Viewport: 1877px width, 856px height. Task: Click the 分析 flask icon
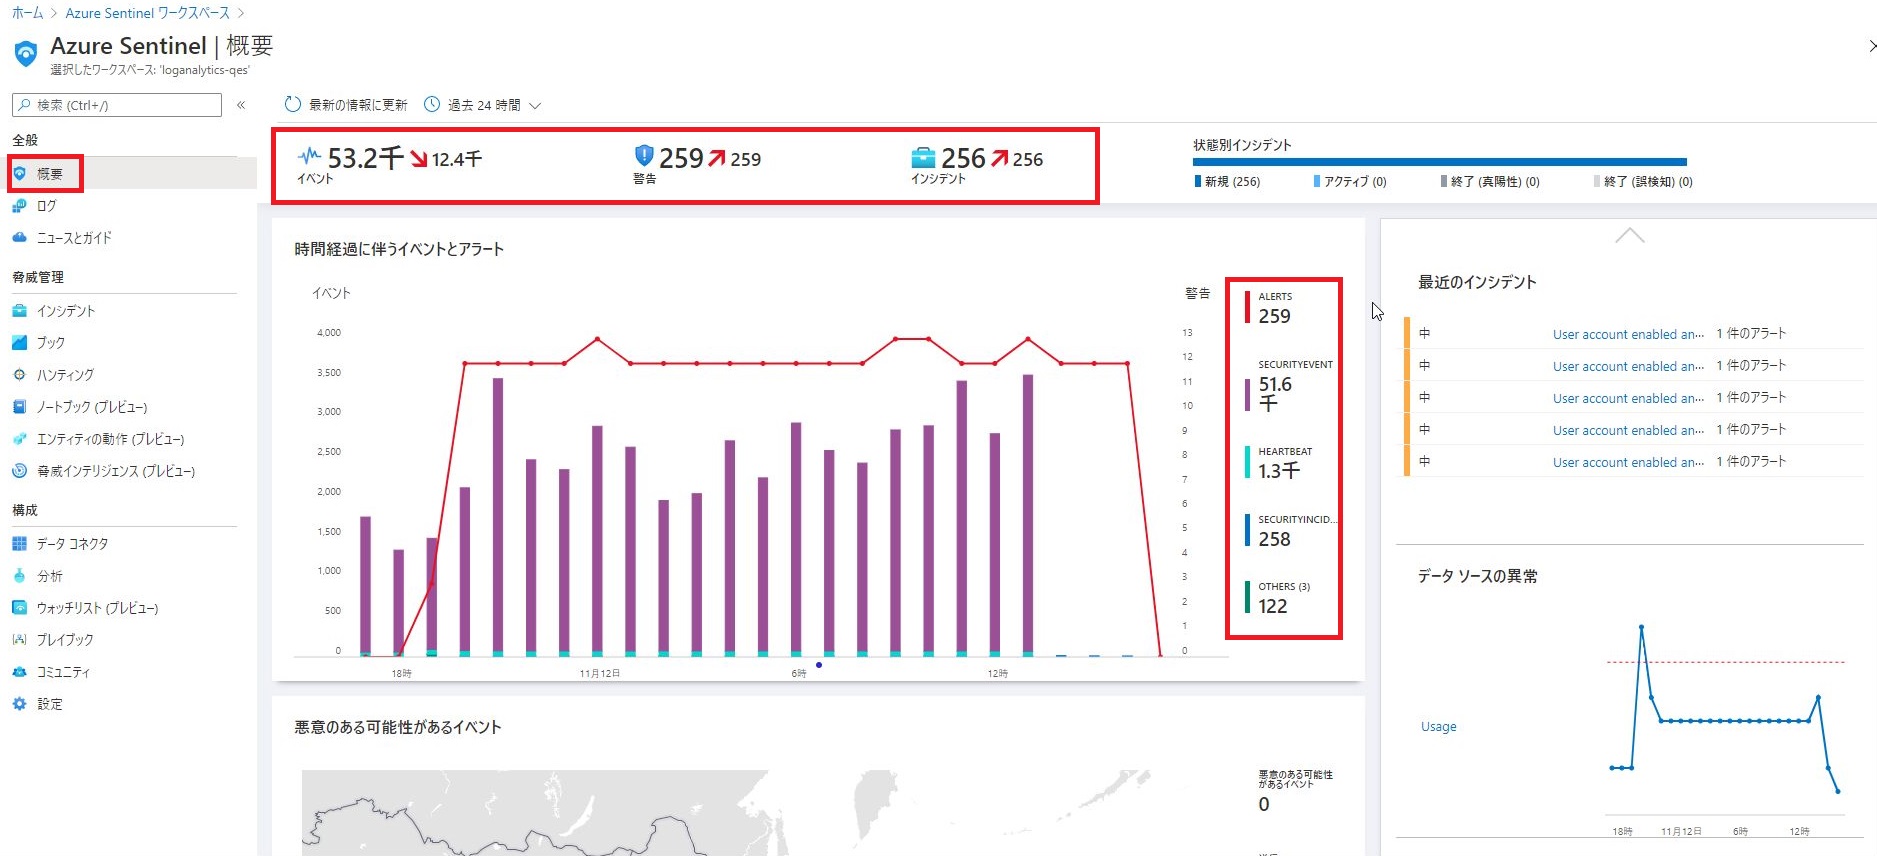point(19,576)
